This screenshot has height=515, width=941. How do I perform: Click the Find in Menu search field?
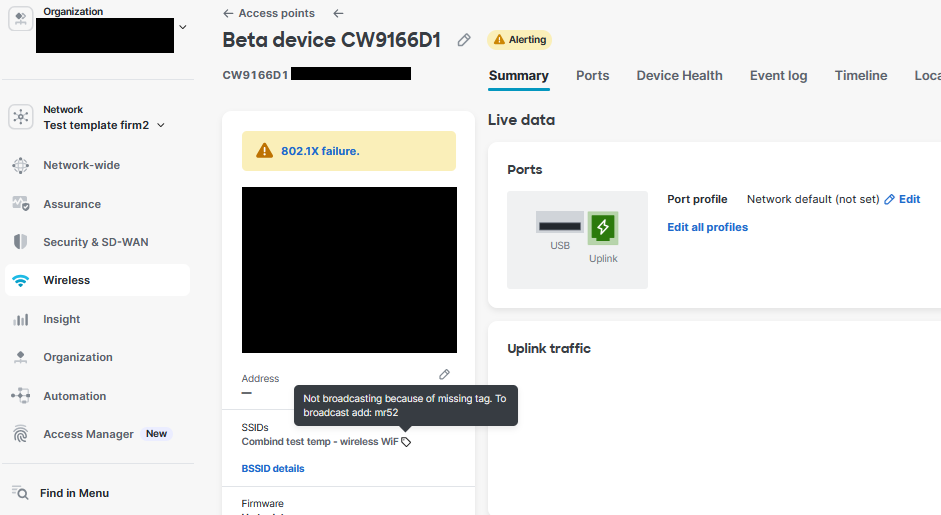74,493
